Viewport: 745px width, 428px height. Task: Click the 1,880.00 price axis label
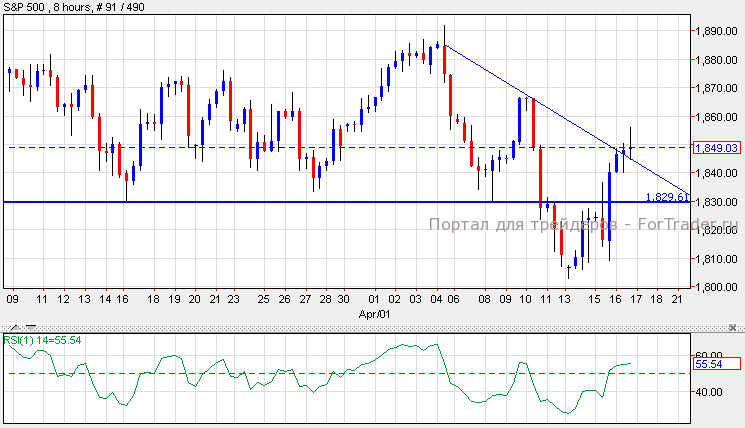[716, 60]
